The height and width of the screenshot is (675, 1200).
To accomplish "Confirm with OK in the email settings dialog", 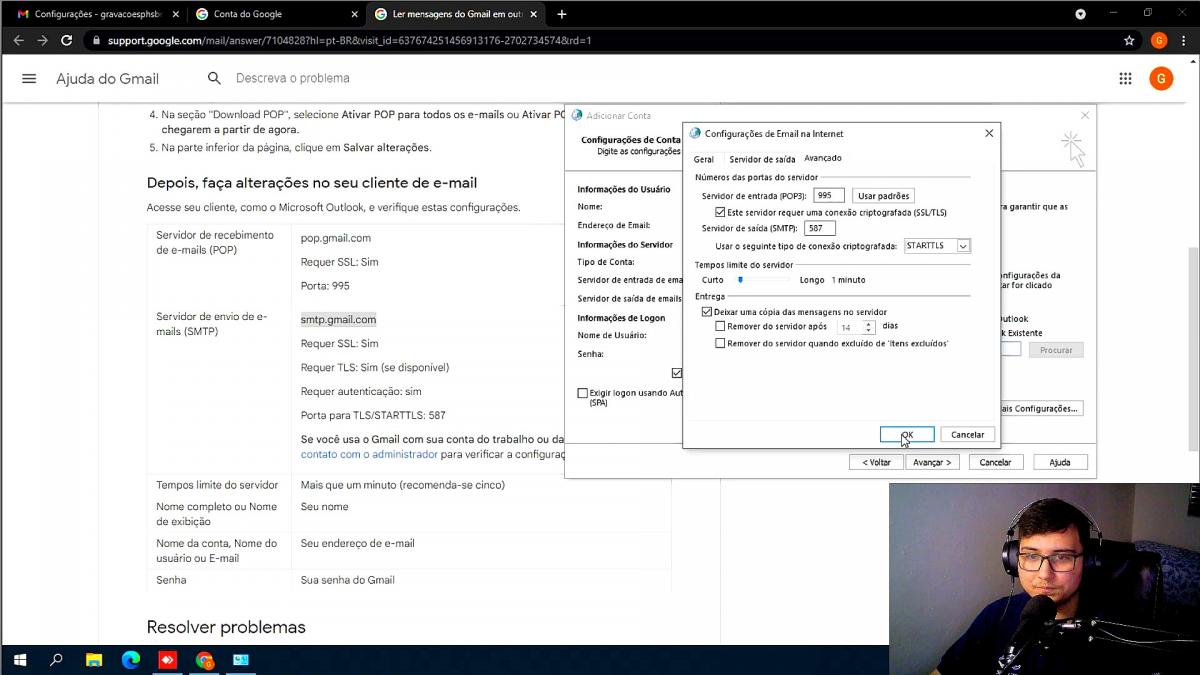I will [x=907, y=434].
